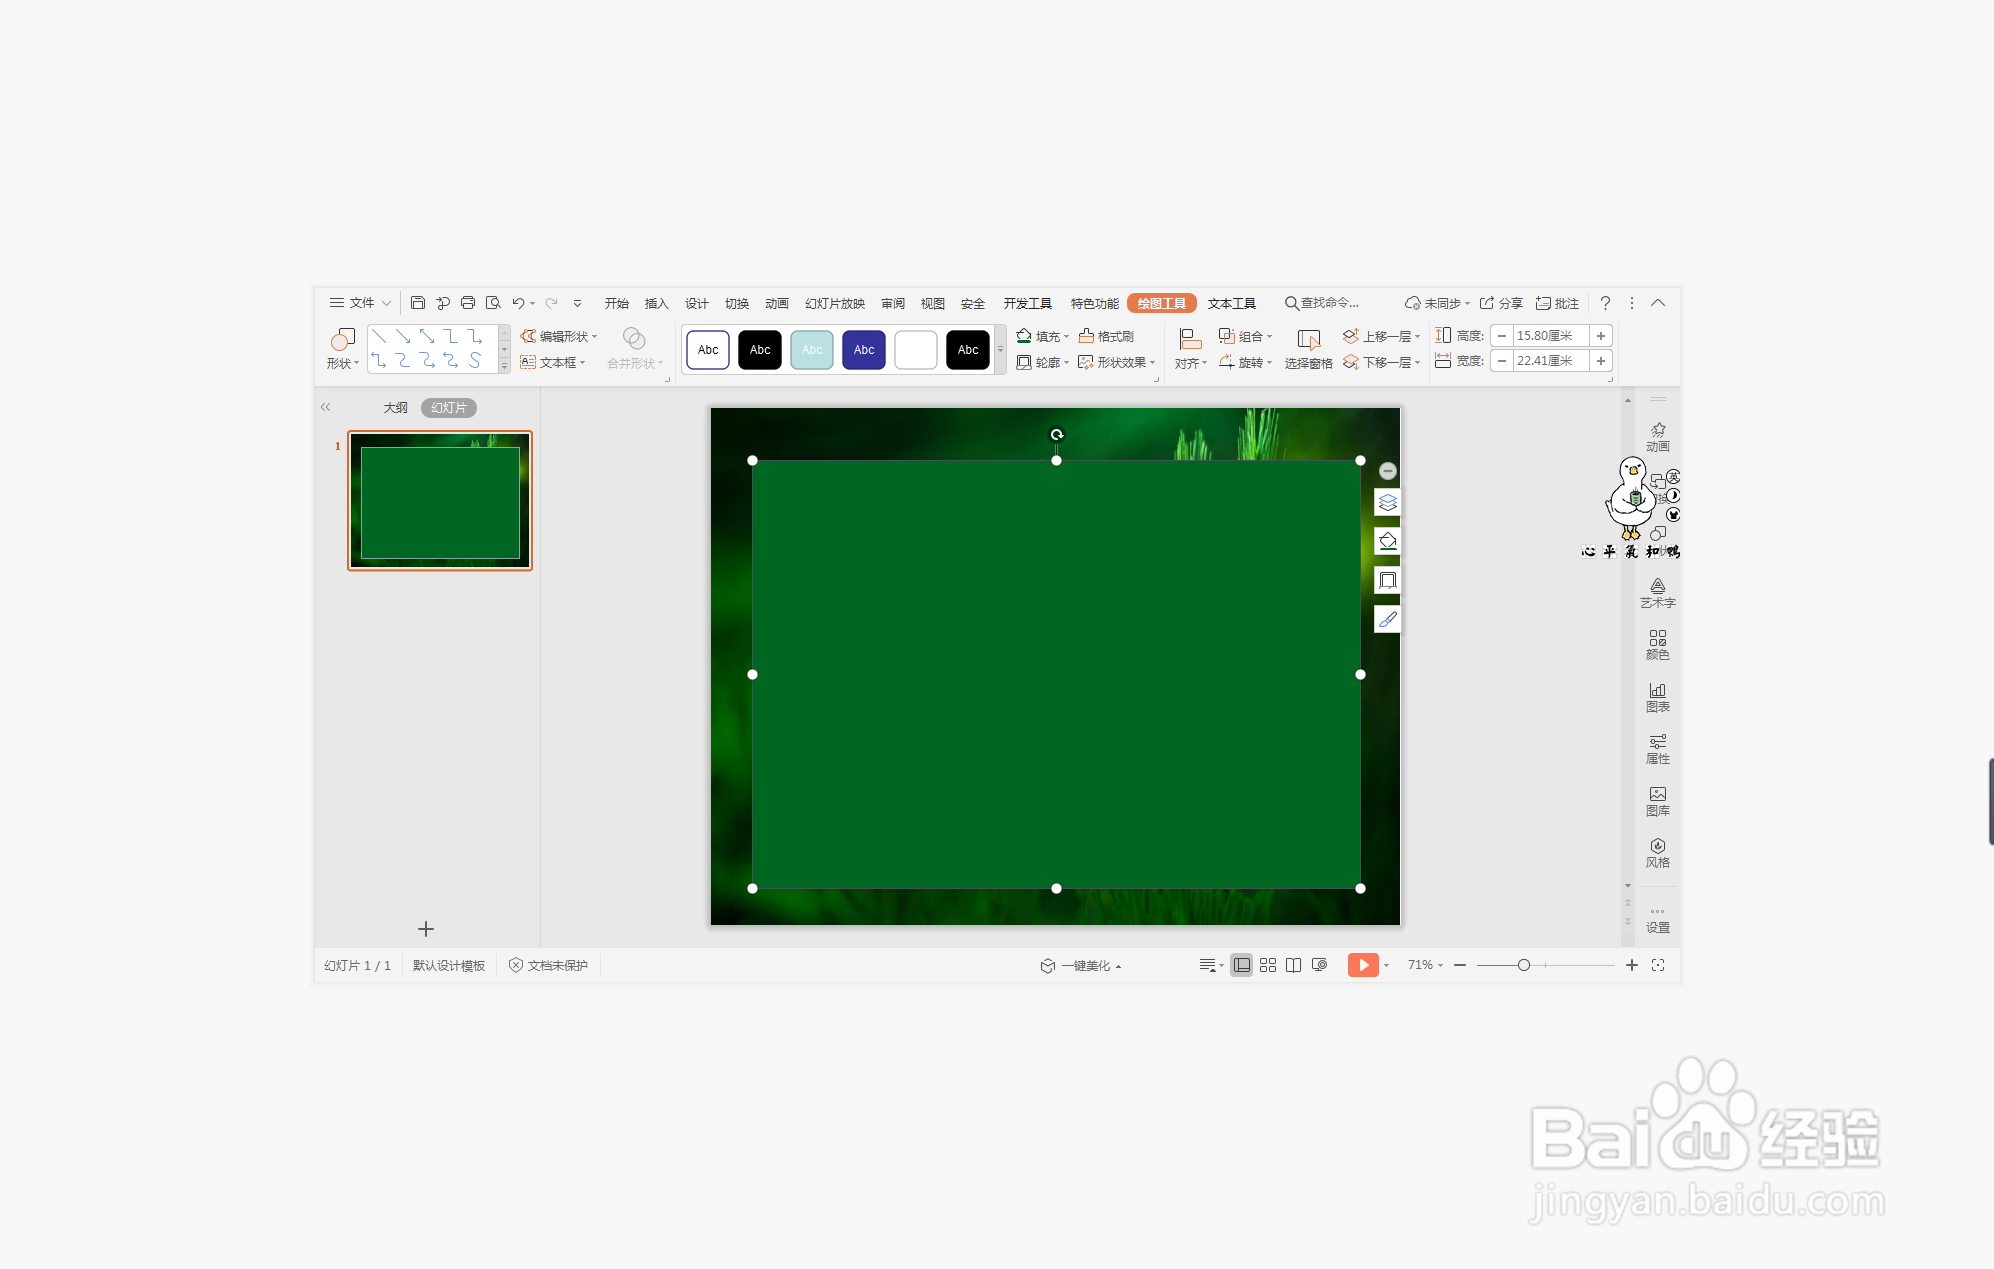
Task: Click the Print icon
Action: 468,303
